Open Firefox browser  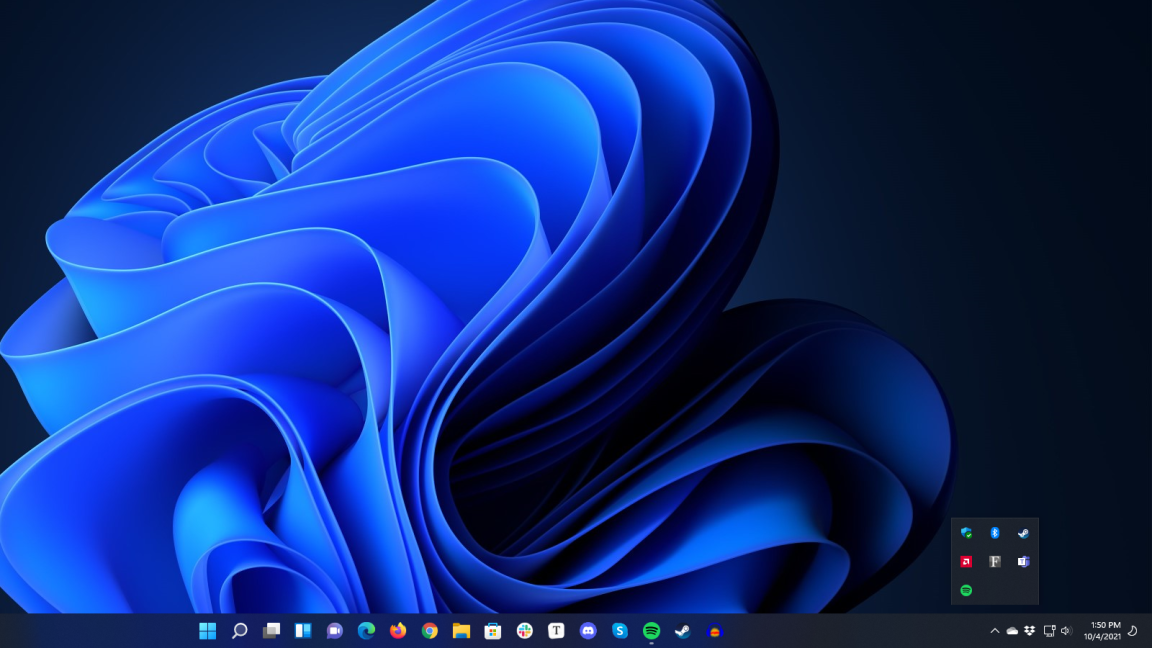tap(397, 631)
